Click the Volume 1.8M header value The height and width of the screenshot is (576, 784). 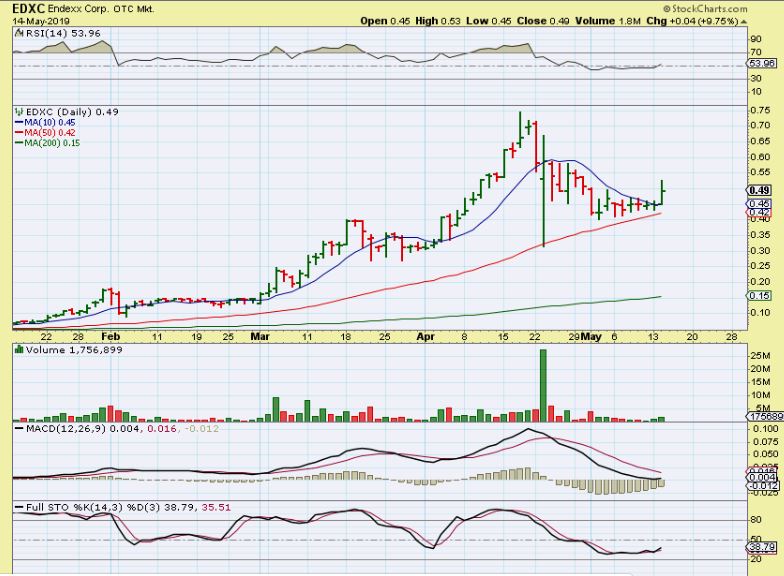tap(608, 21)
